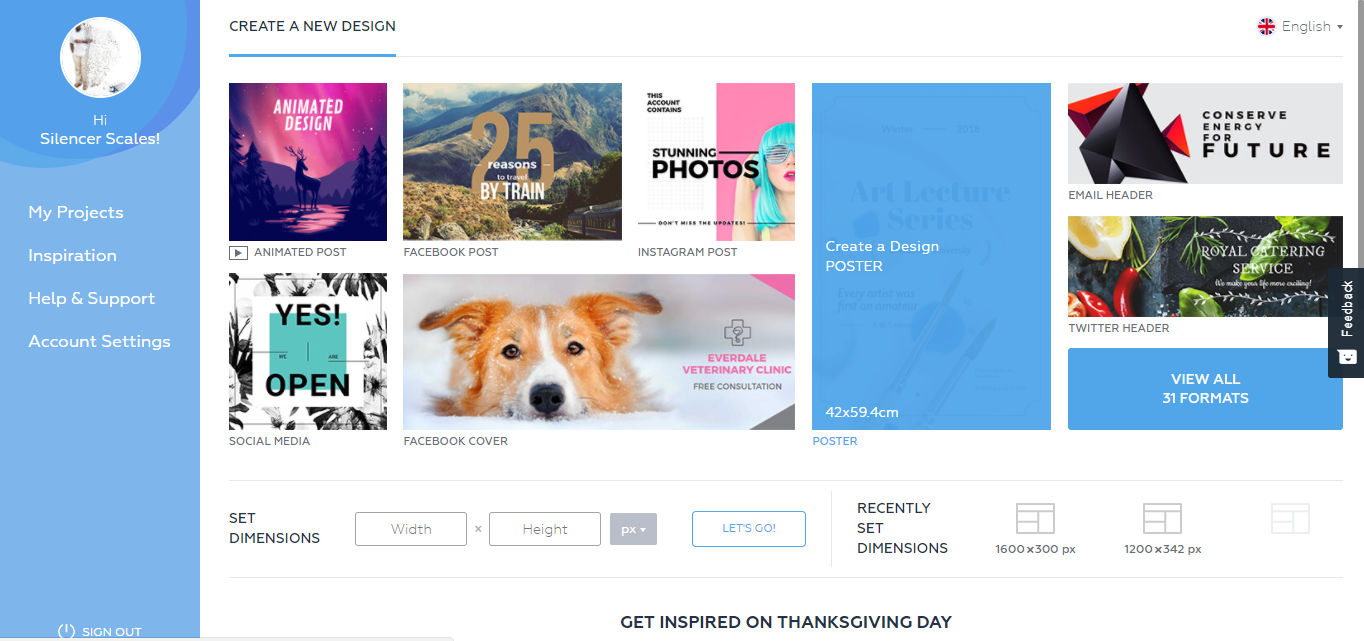Click the UK flag language icon
Viewport: 1364px width, 641px height.
pos(1267,27)
